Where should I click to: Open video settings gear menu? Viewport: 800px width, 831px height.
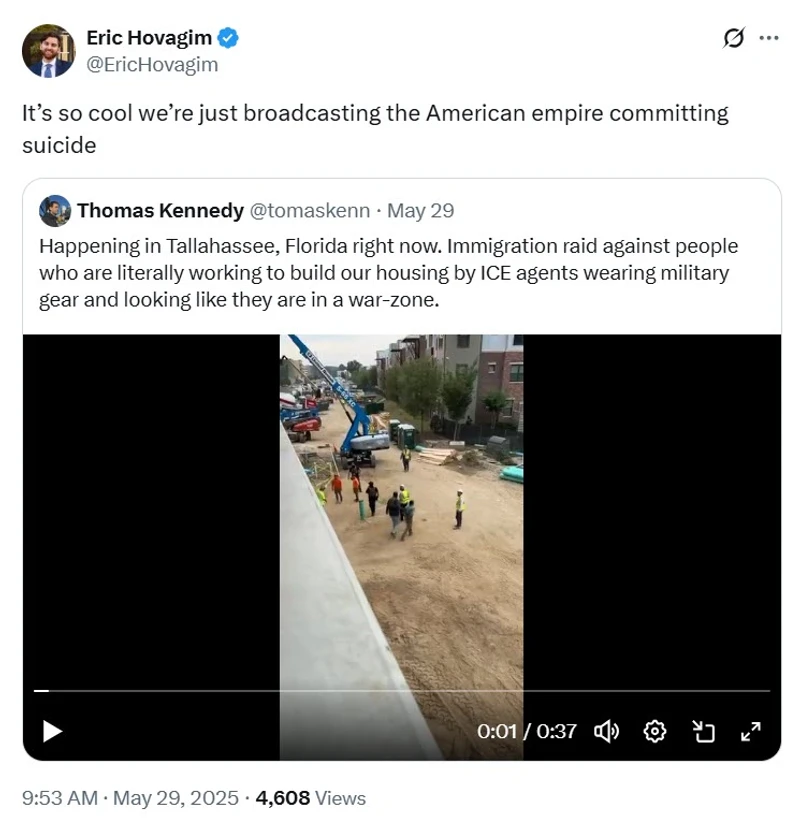click(655, 731)
